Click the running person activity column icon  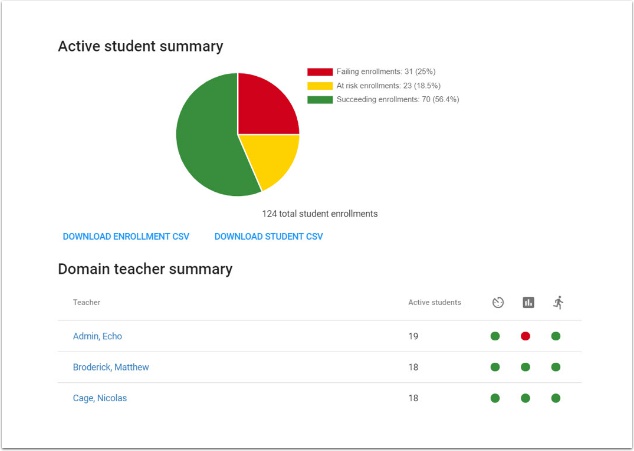pos(558,302)
